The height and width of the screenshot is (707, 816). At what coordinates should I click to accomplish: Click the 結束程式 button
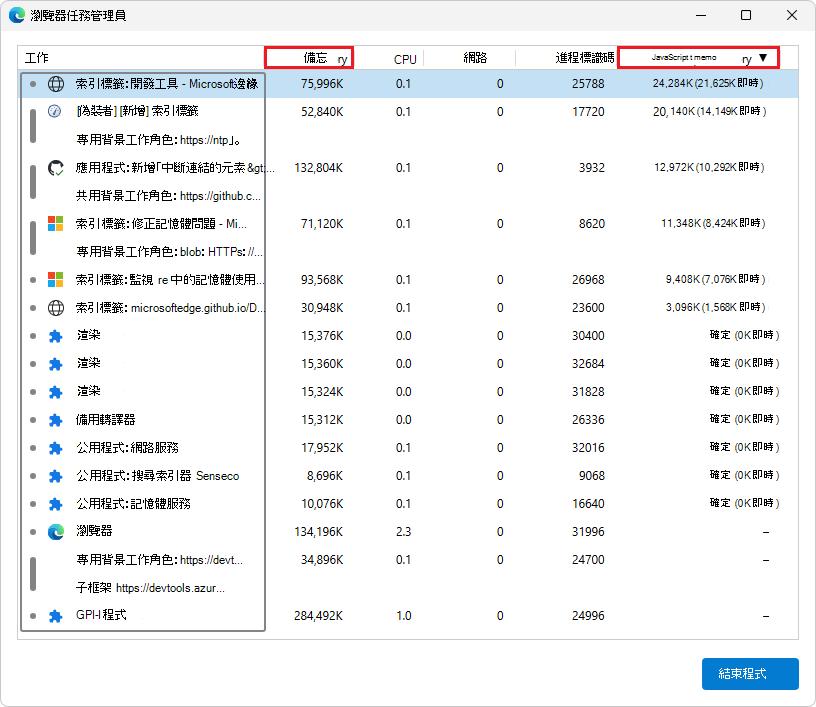tap(750, 674)
